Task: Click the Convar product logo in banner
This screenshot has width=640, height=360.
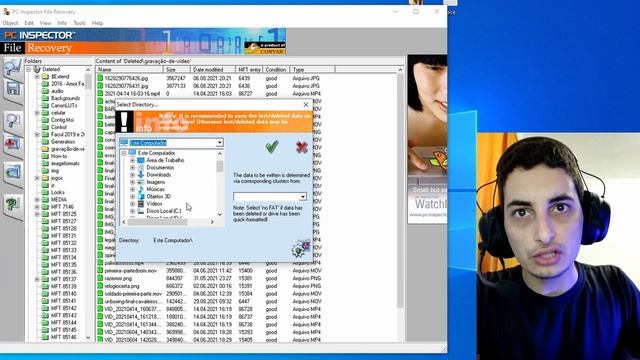Action: pos(265,48)
